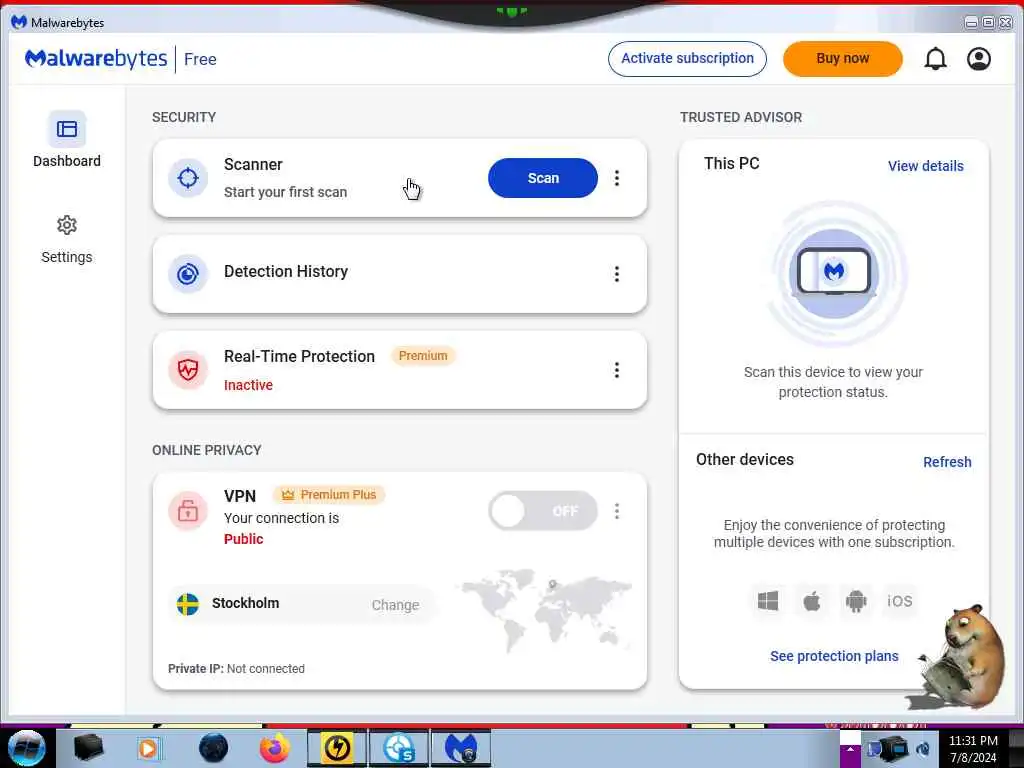Click the orange Buy now button
This screenshot has height=768, width=1024.
tap(842, 59)
